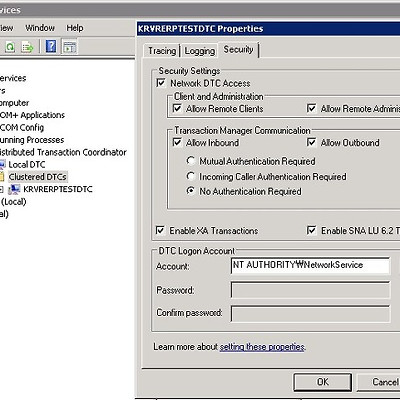The image size is (400, 400).
Task: Open Help via the question mark icon
Action: coord(51,46)
